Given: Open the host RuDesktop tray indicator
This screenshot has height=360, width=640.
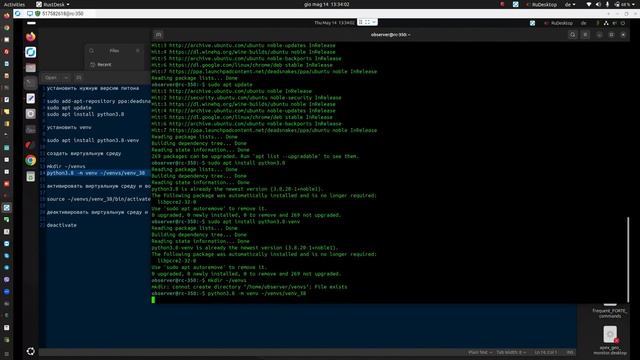Looking at the screenshot, I should [542, 4].
